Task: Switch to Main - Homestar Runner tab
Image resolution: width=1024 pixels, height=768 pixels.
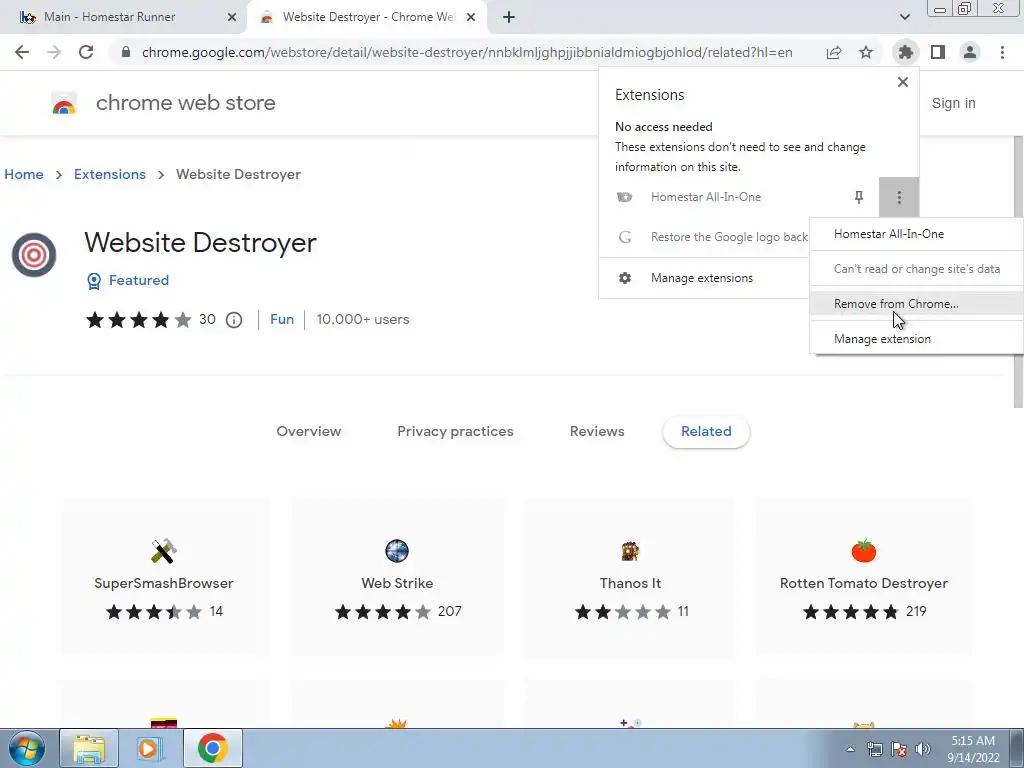Action: click(124, 17)
